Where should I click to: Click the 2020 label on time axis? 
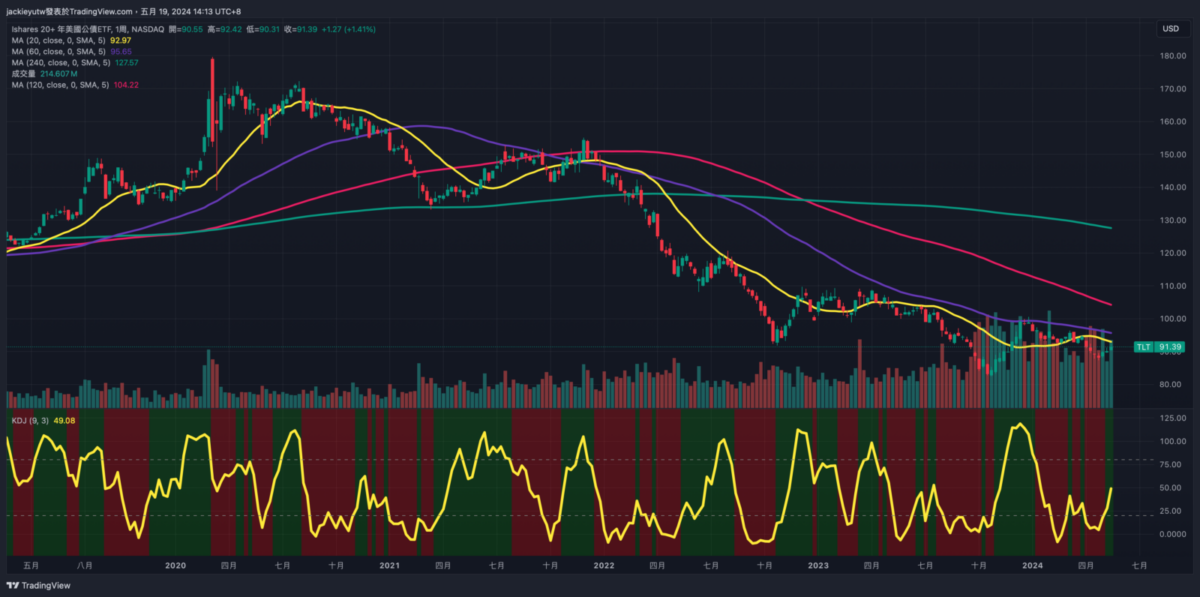click(x=175, y=566)
